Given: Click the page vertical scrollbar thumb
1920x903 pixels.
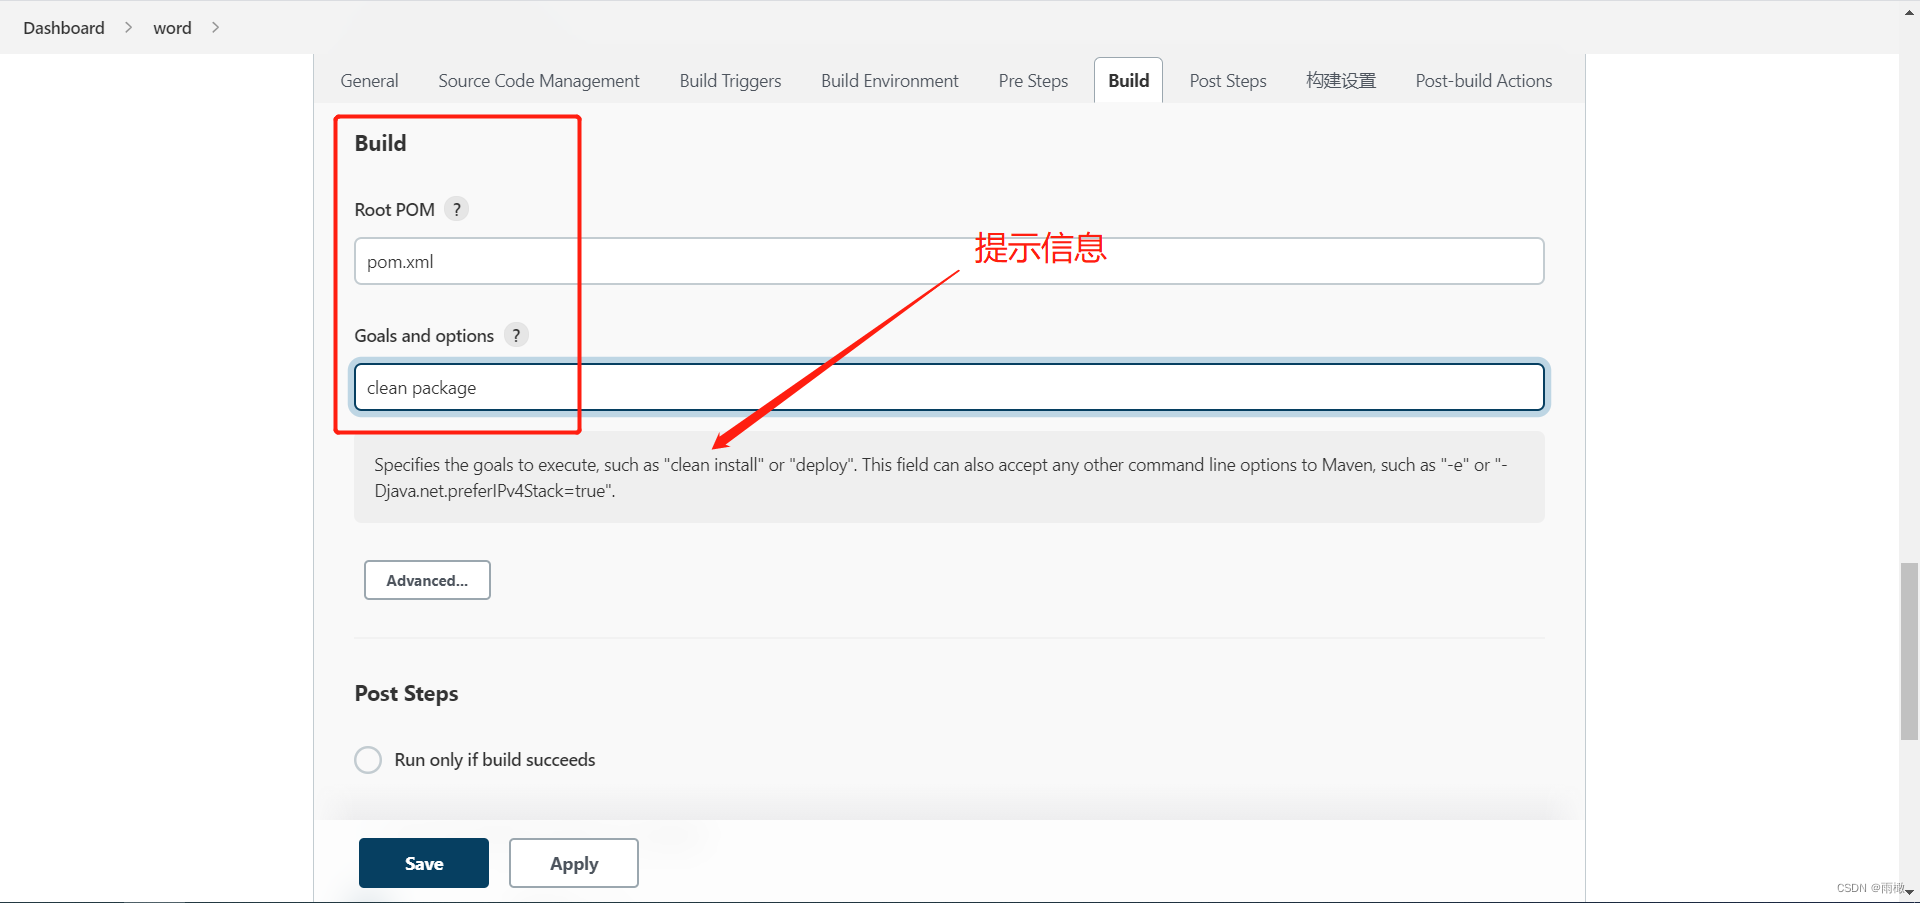Looking at the screenshot, I should pos(1910,651).
